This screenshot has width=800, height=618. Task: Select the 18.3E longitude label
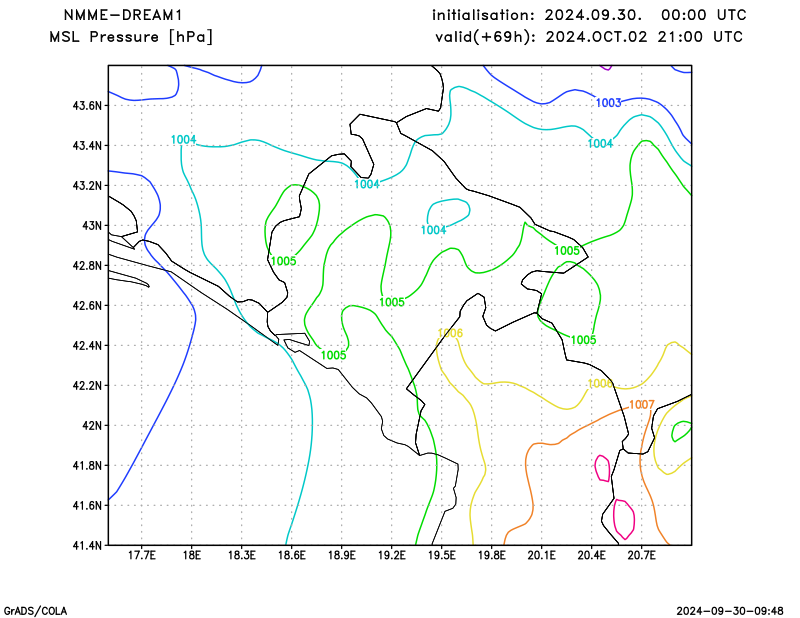(x=242, y=555)
